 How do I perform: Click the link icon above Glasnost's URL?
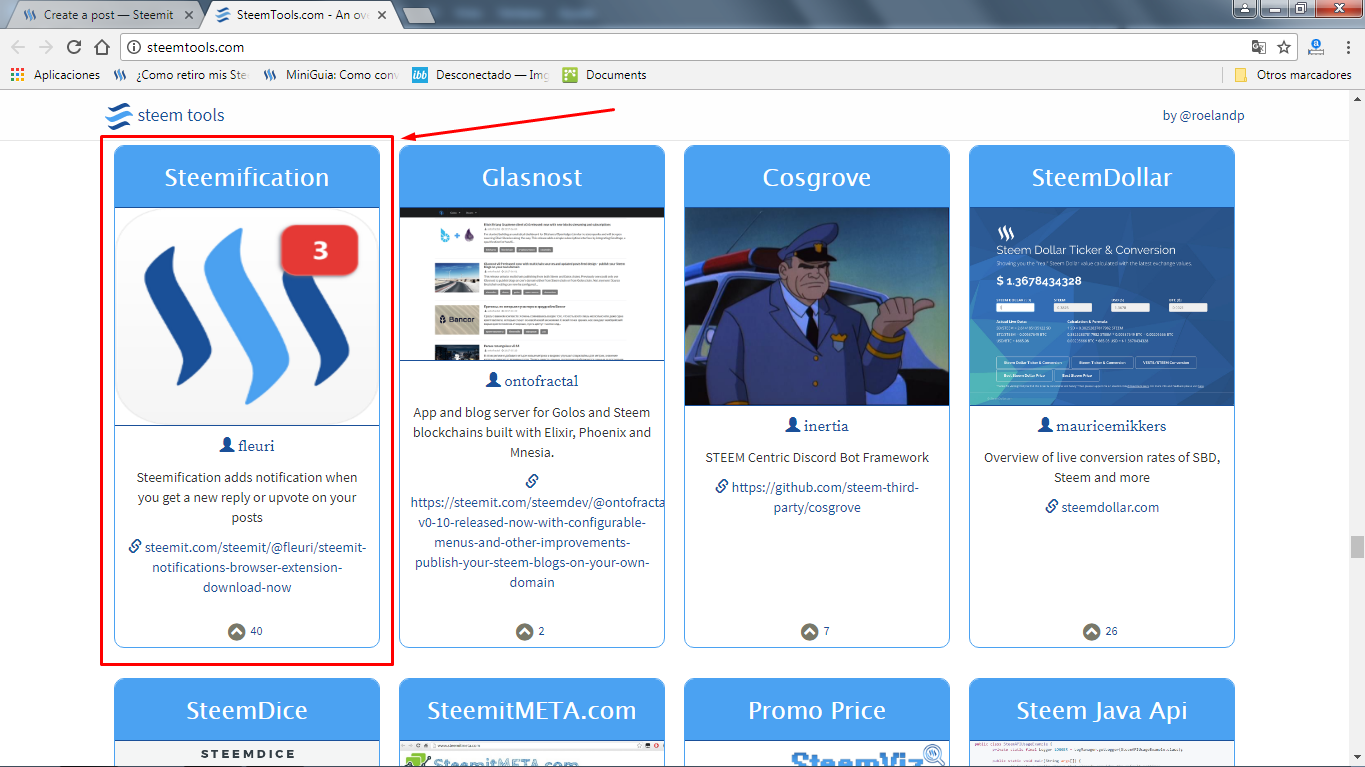pyautogui.click(x=532, y=481)
